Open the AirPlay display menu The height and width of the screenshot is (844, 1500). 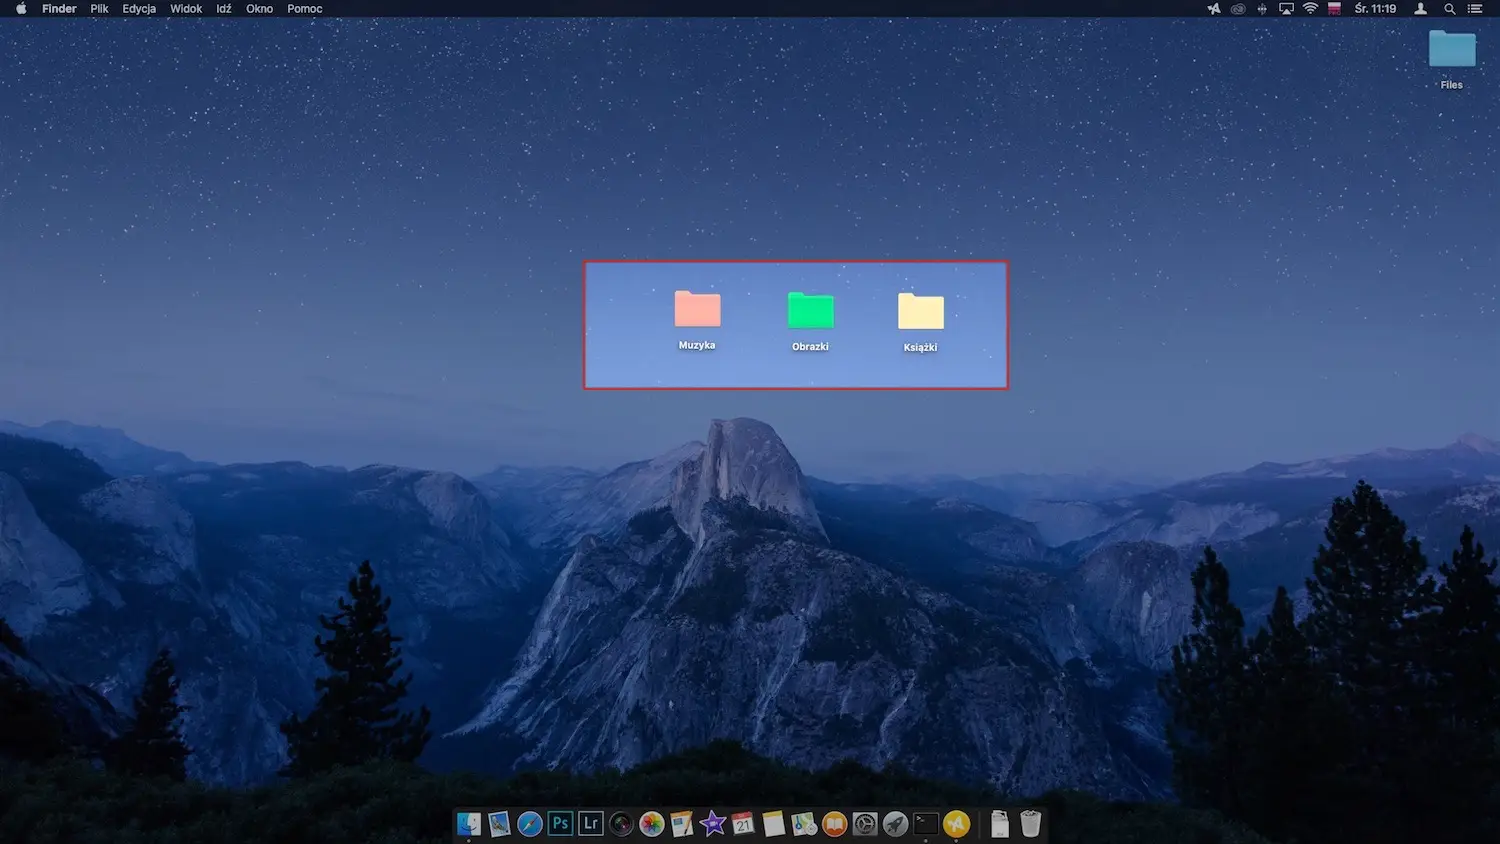click(x=1285, y=8)
